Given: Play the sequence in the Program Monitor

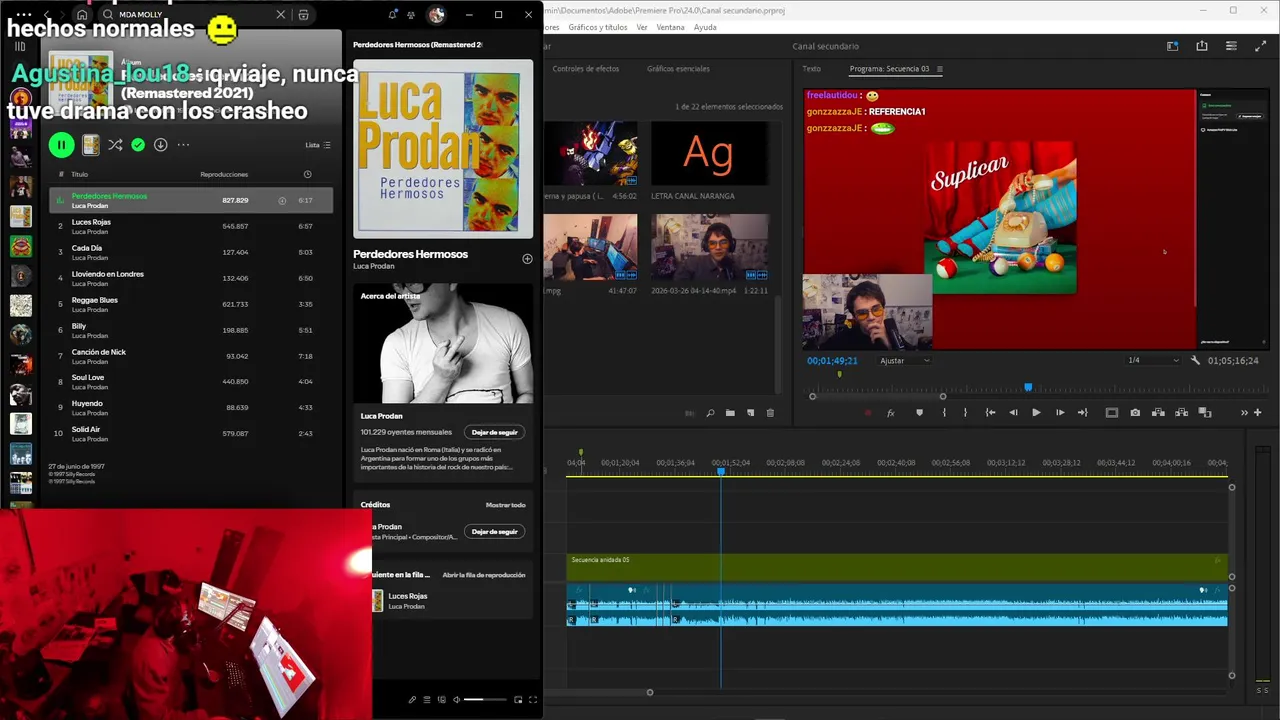Looking at the screenshot, I should point(1036,412).
